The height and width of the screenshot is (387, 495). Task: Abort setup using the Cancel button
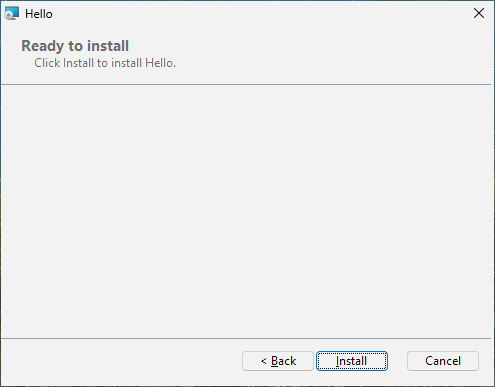point(443,361)
